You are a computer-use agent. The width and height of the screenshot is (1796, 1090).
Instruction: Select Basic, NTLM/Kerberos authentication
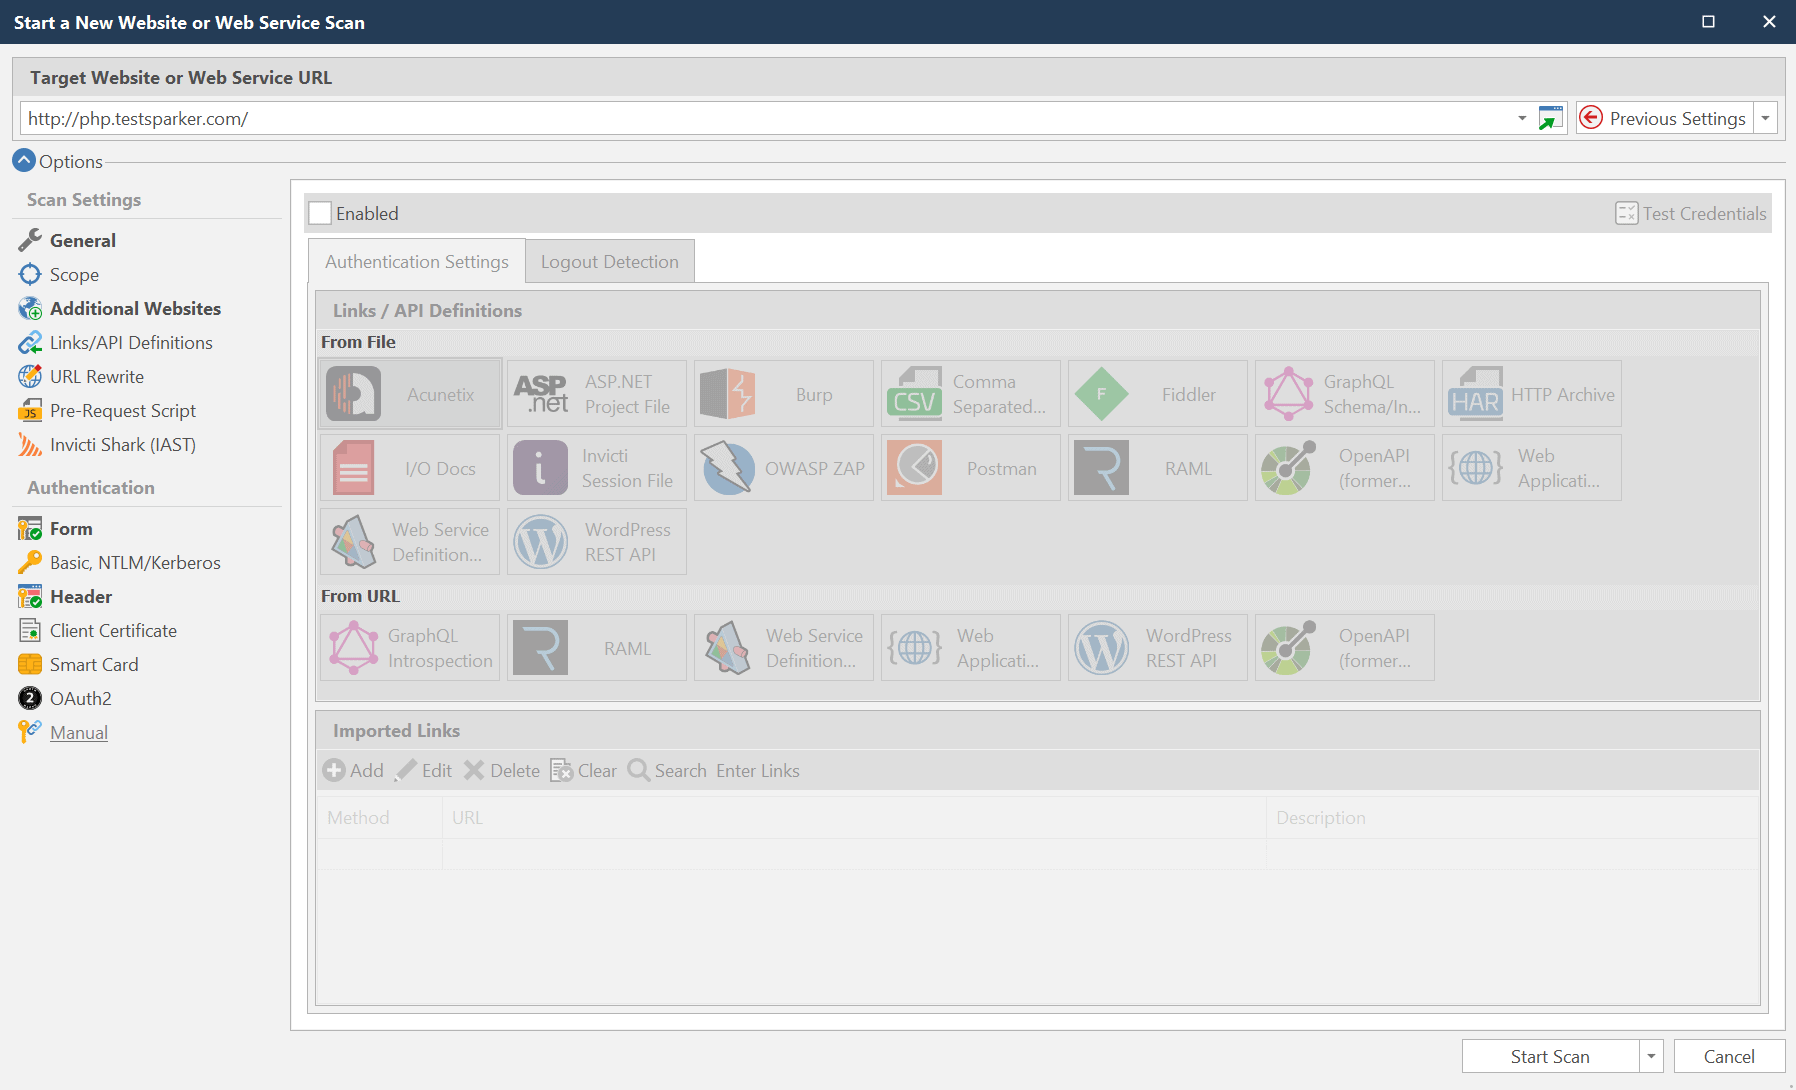tap(135, 562)
